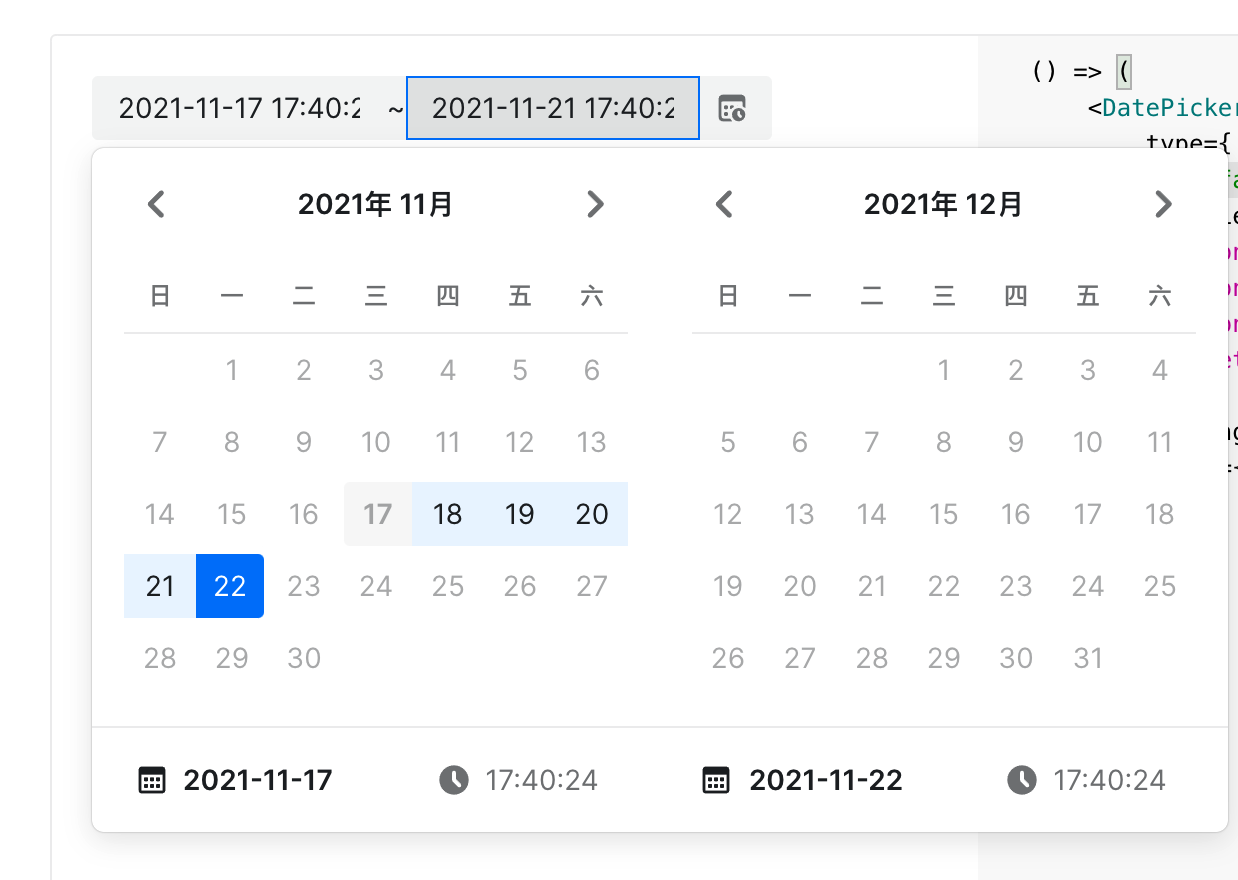Image resolution: width=1238 pixels, height=880 pixels.
Task: Click the previous-month arrow on the December panel
Action: click(723, 204)
